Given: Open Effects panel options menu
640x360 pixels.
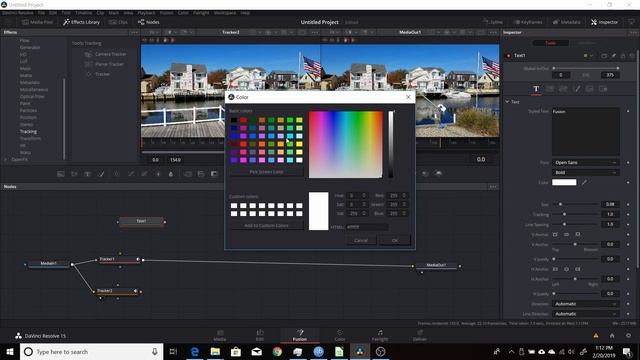Looking at the screenshot, I should pos(134,32).
